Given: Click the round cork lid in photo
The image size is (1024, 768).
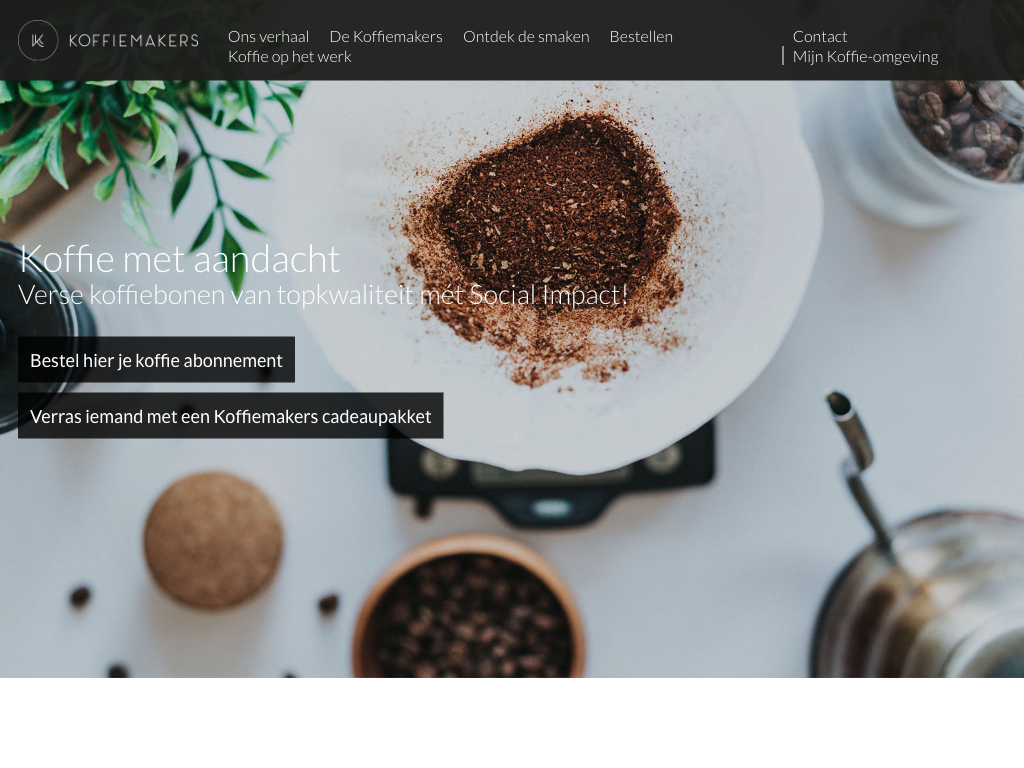Looking at the screenshot, I should click(x=213, y=541).
